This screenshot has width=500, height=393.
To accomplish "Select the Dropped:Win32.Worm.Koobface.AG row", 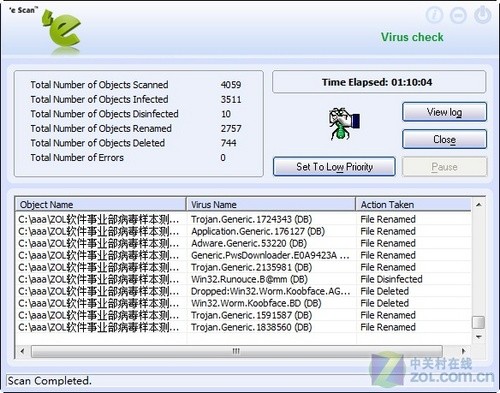I will 243,291.
